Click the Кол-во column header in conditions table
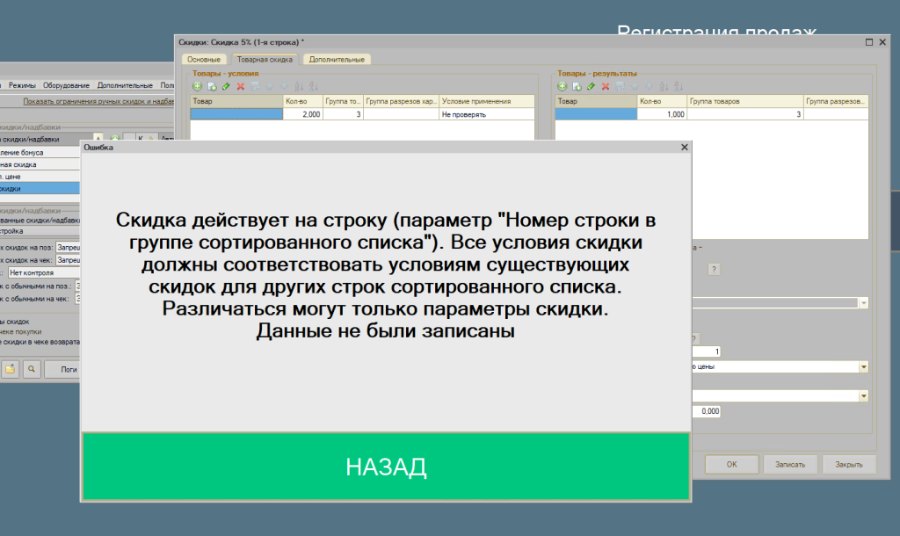 pos(302,101)
